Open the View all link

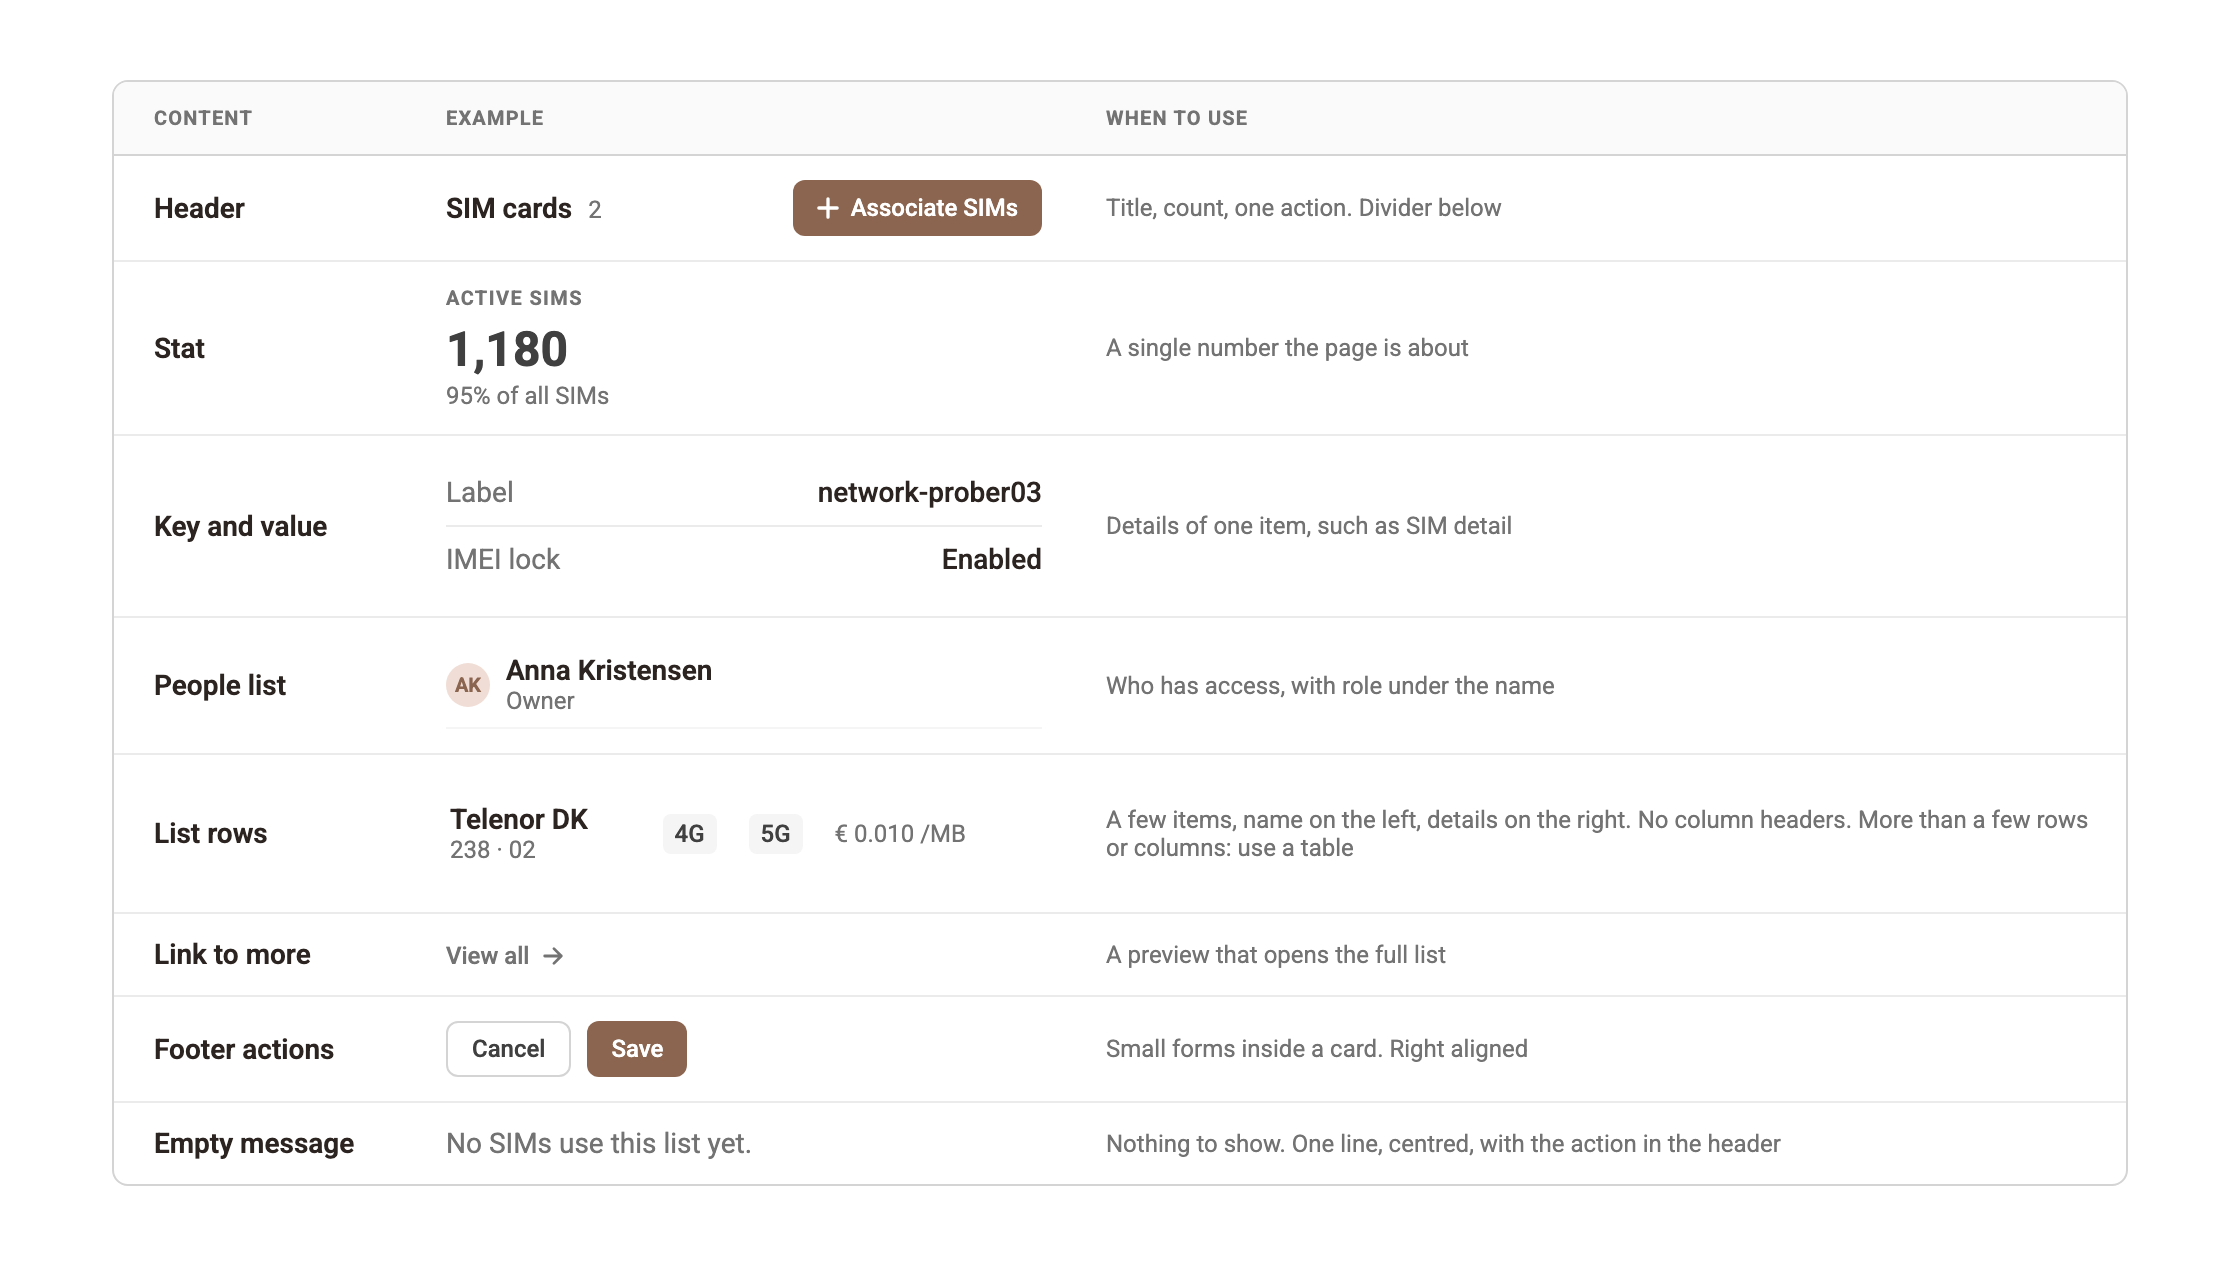pos(505,956)
